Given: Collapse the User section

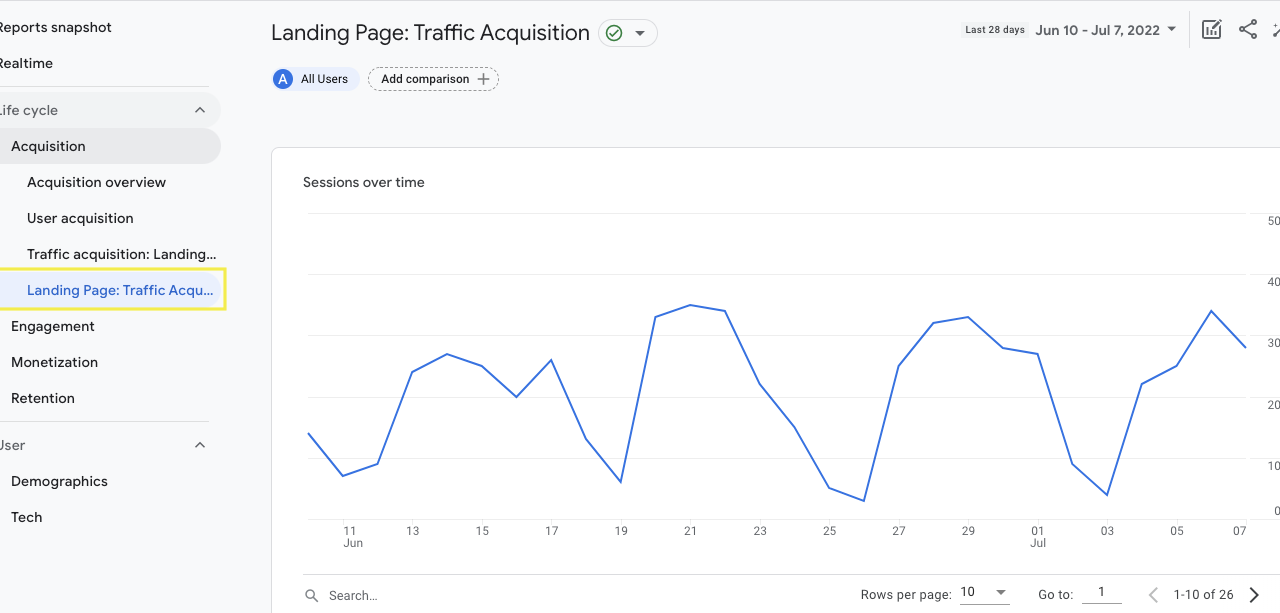Looking at the screenshot, I should [200, 445].
